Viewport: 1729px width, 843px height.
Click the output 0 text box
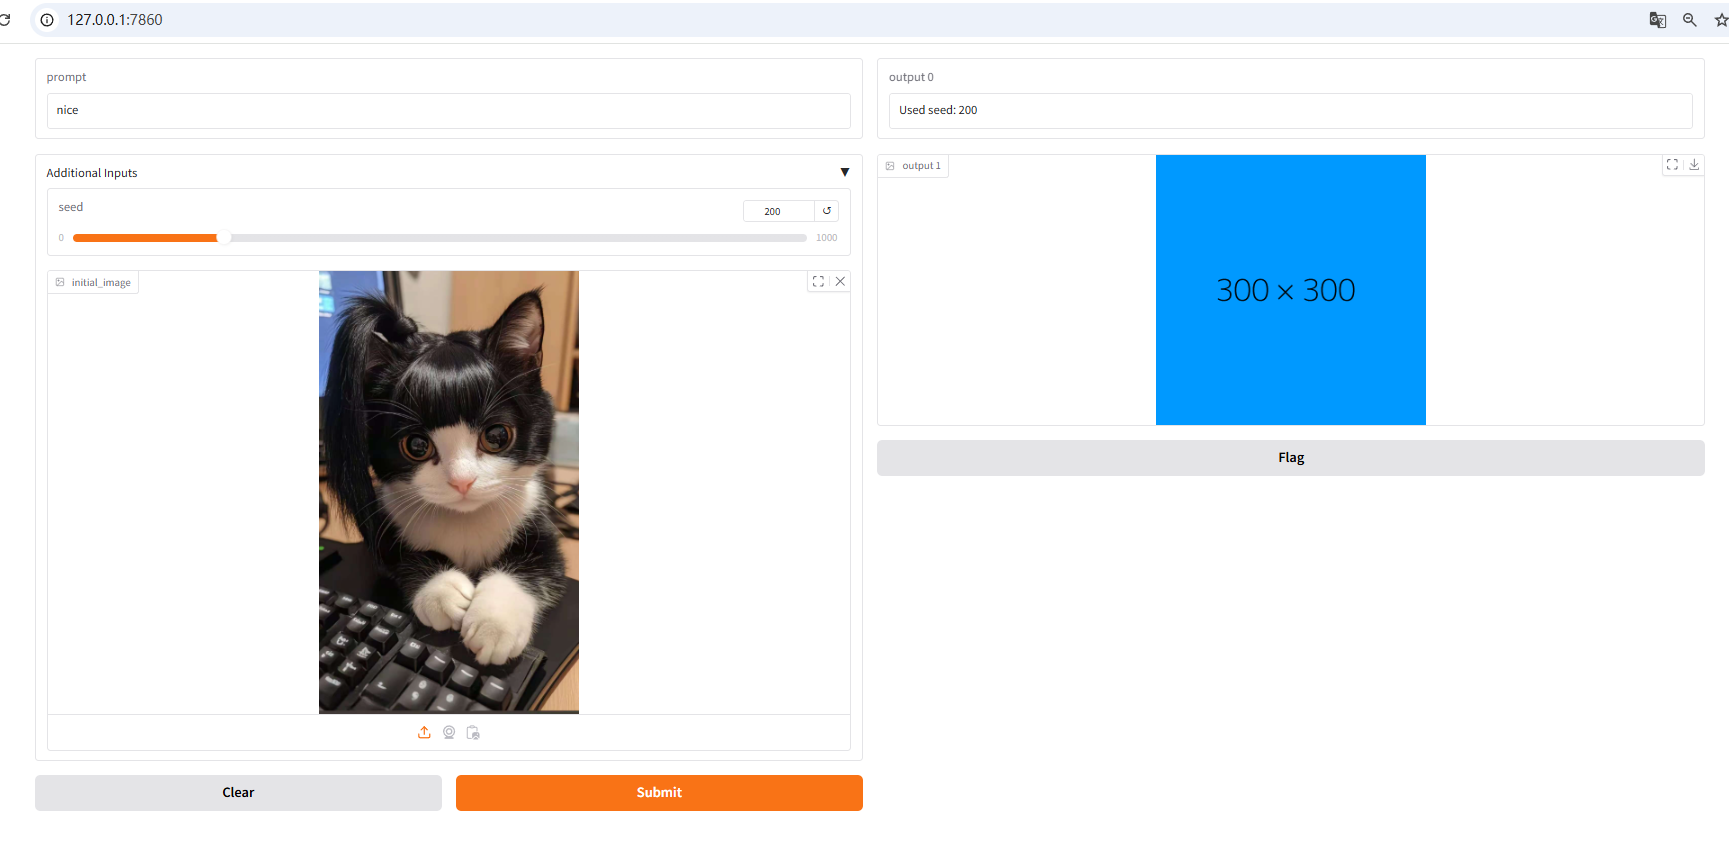pyautogui.click(x=1290, y=111)
